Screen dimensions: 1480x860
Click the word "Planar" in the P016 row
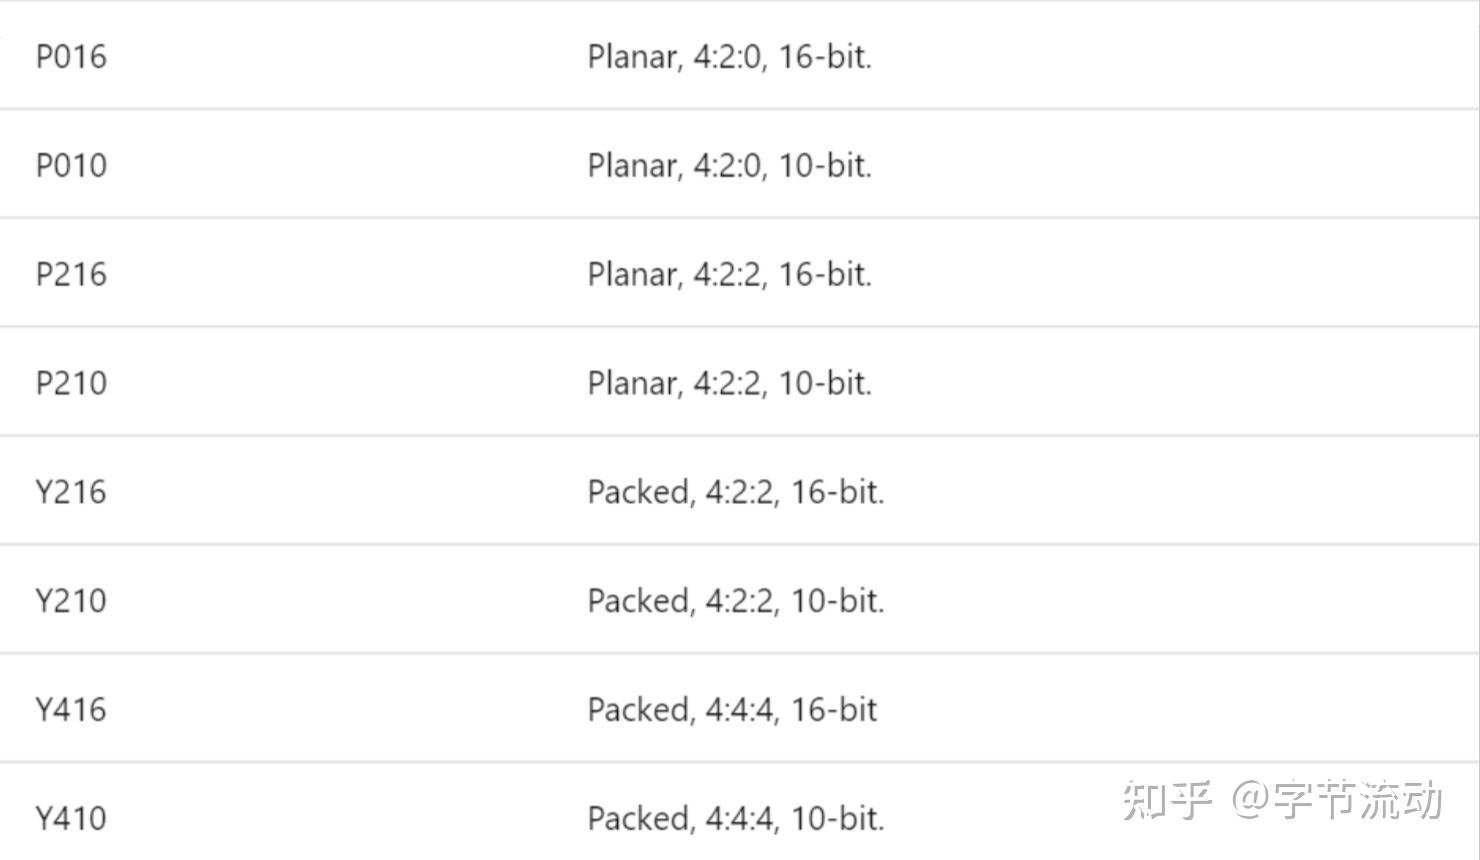coord(634,57)
